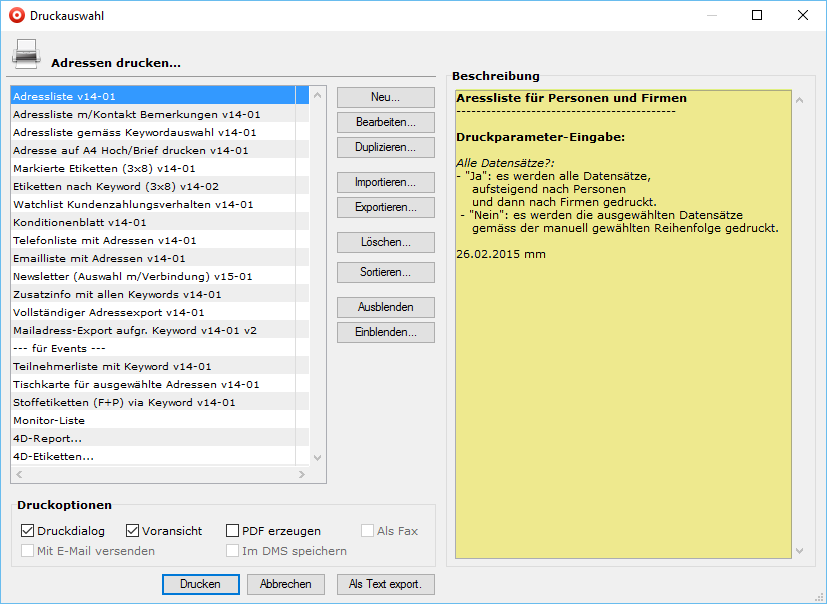Screen dimensions: 827x604
Task: Hide entry with Ausblenden button
Action: point(385,307)
